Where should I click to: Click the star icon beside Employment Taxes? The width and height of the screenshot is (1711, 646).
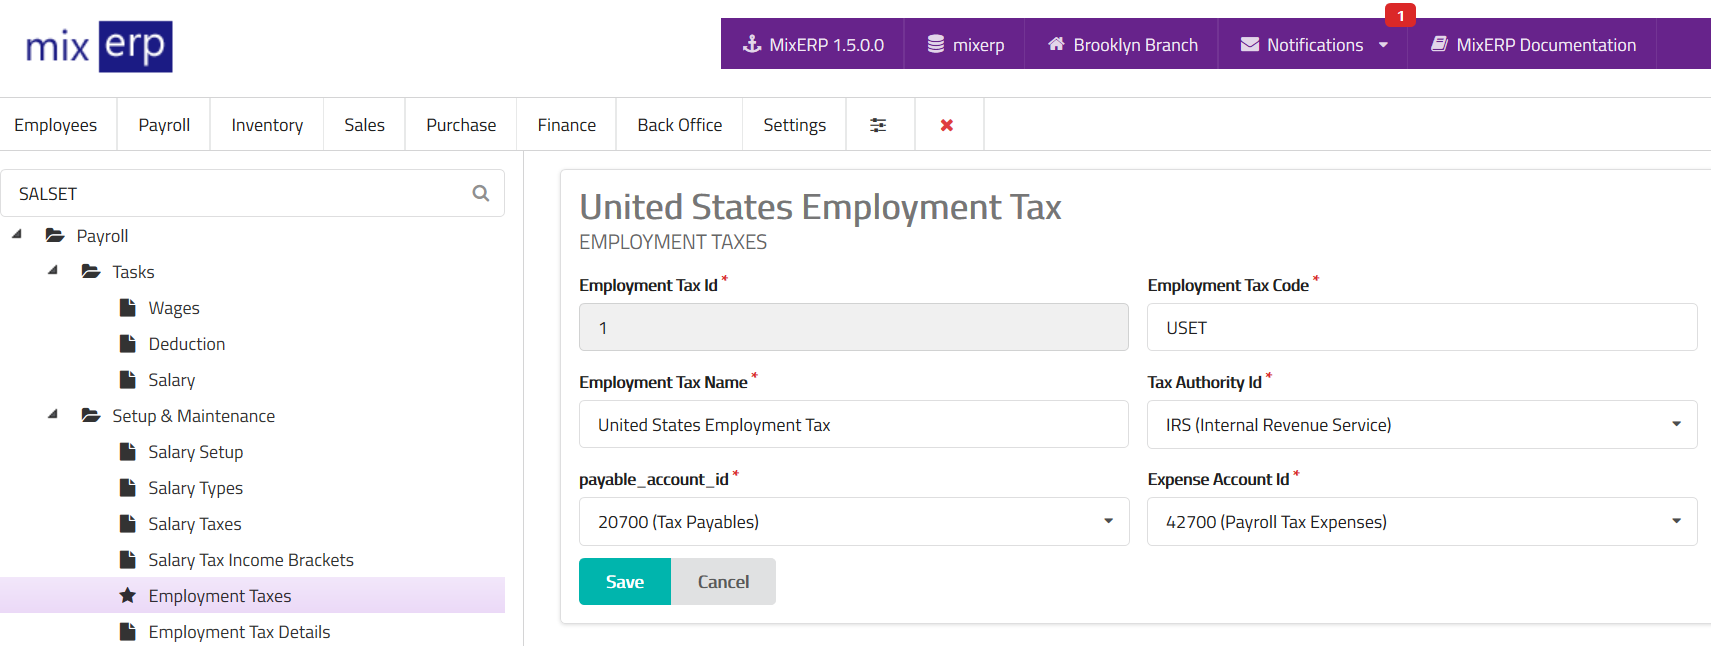tap(127, 596)
